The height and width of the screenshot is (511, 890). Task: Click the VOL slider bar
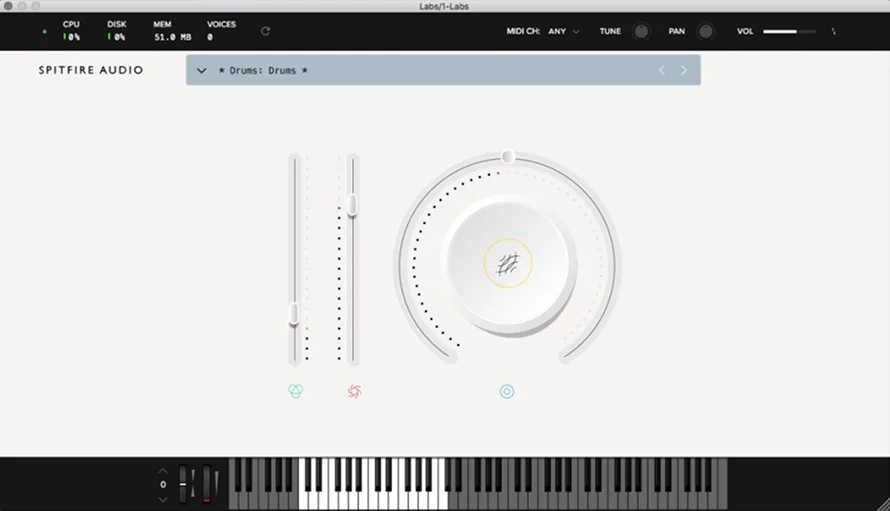coord(790,32)
